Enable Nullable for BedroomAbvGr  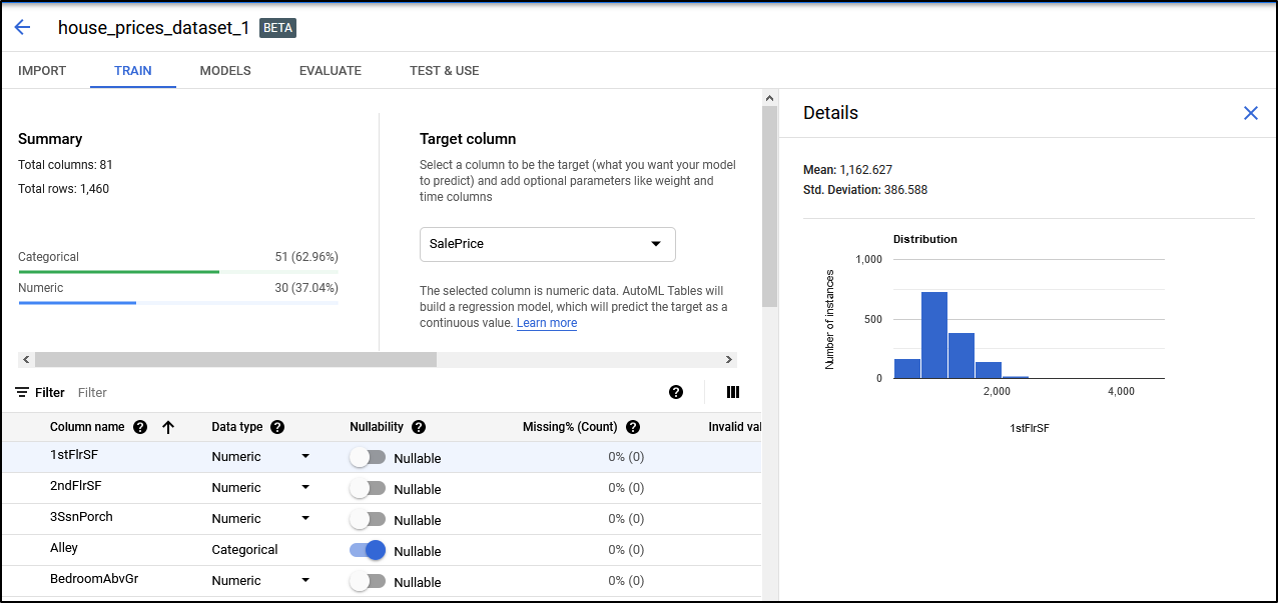[x=367, y=581]
